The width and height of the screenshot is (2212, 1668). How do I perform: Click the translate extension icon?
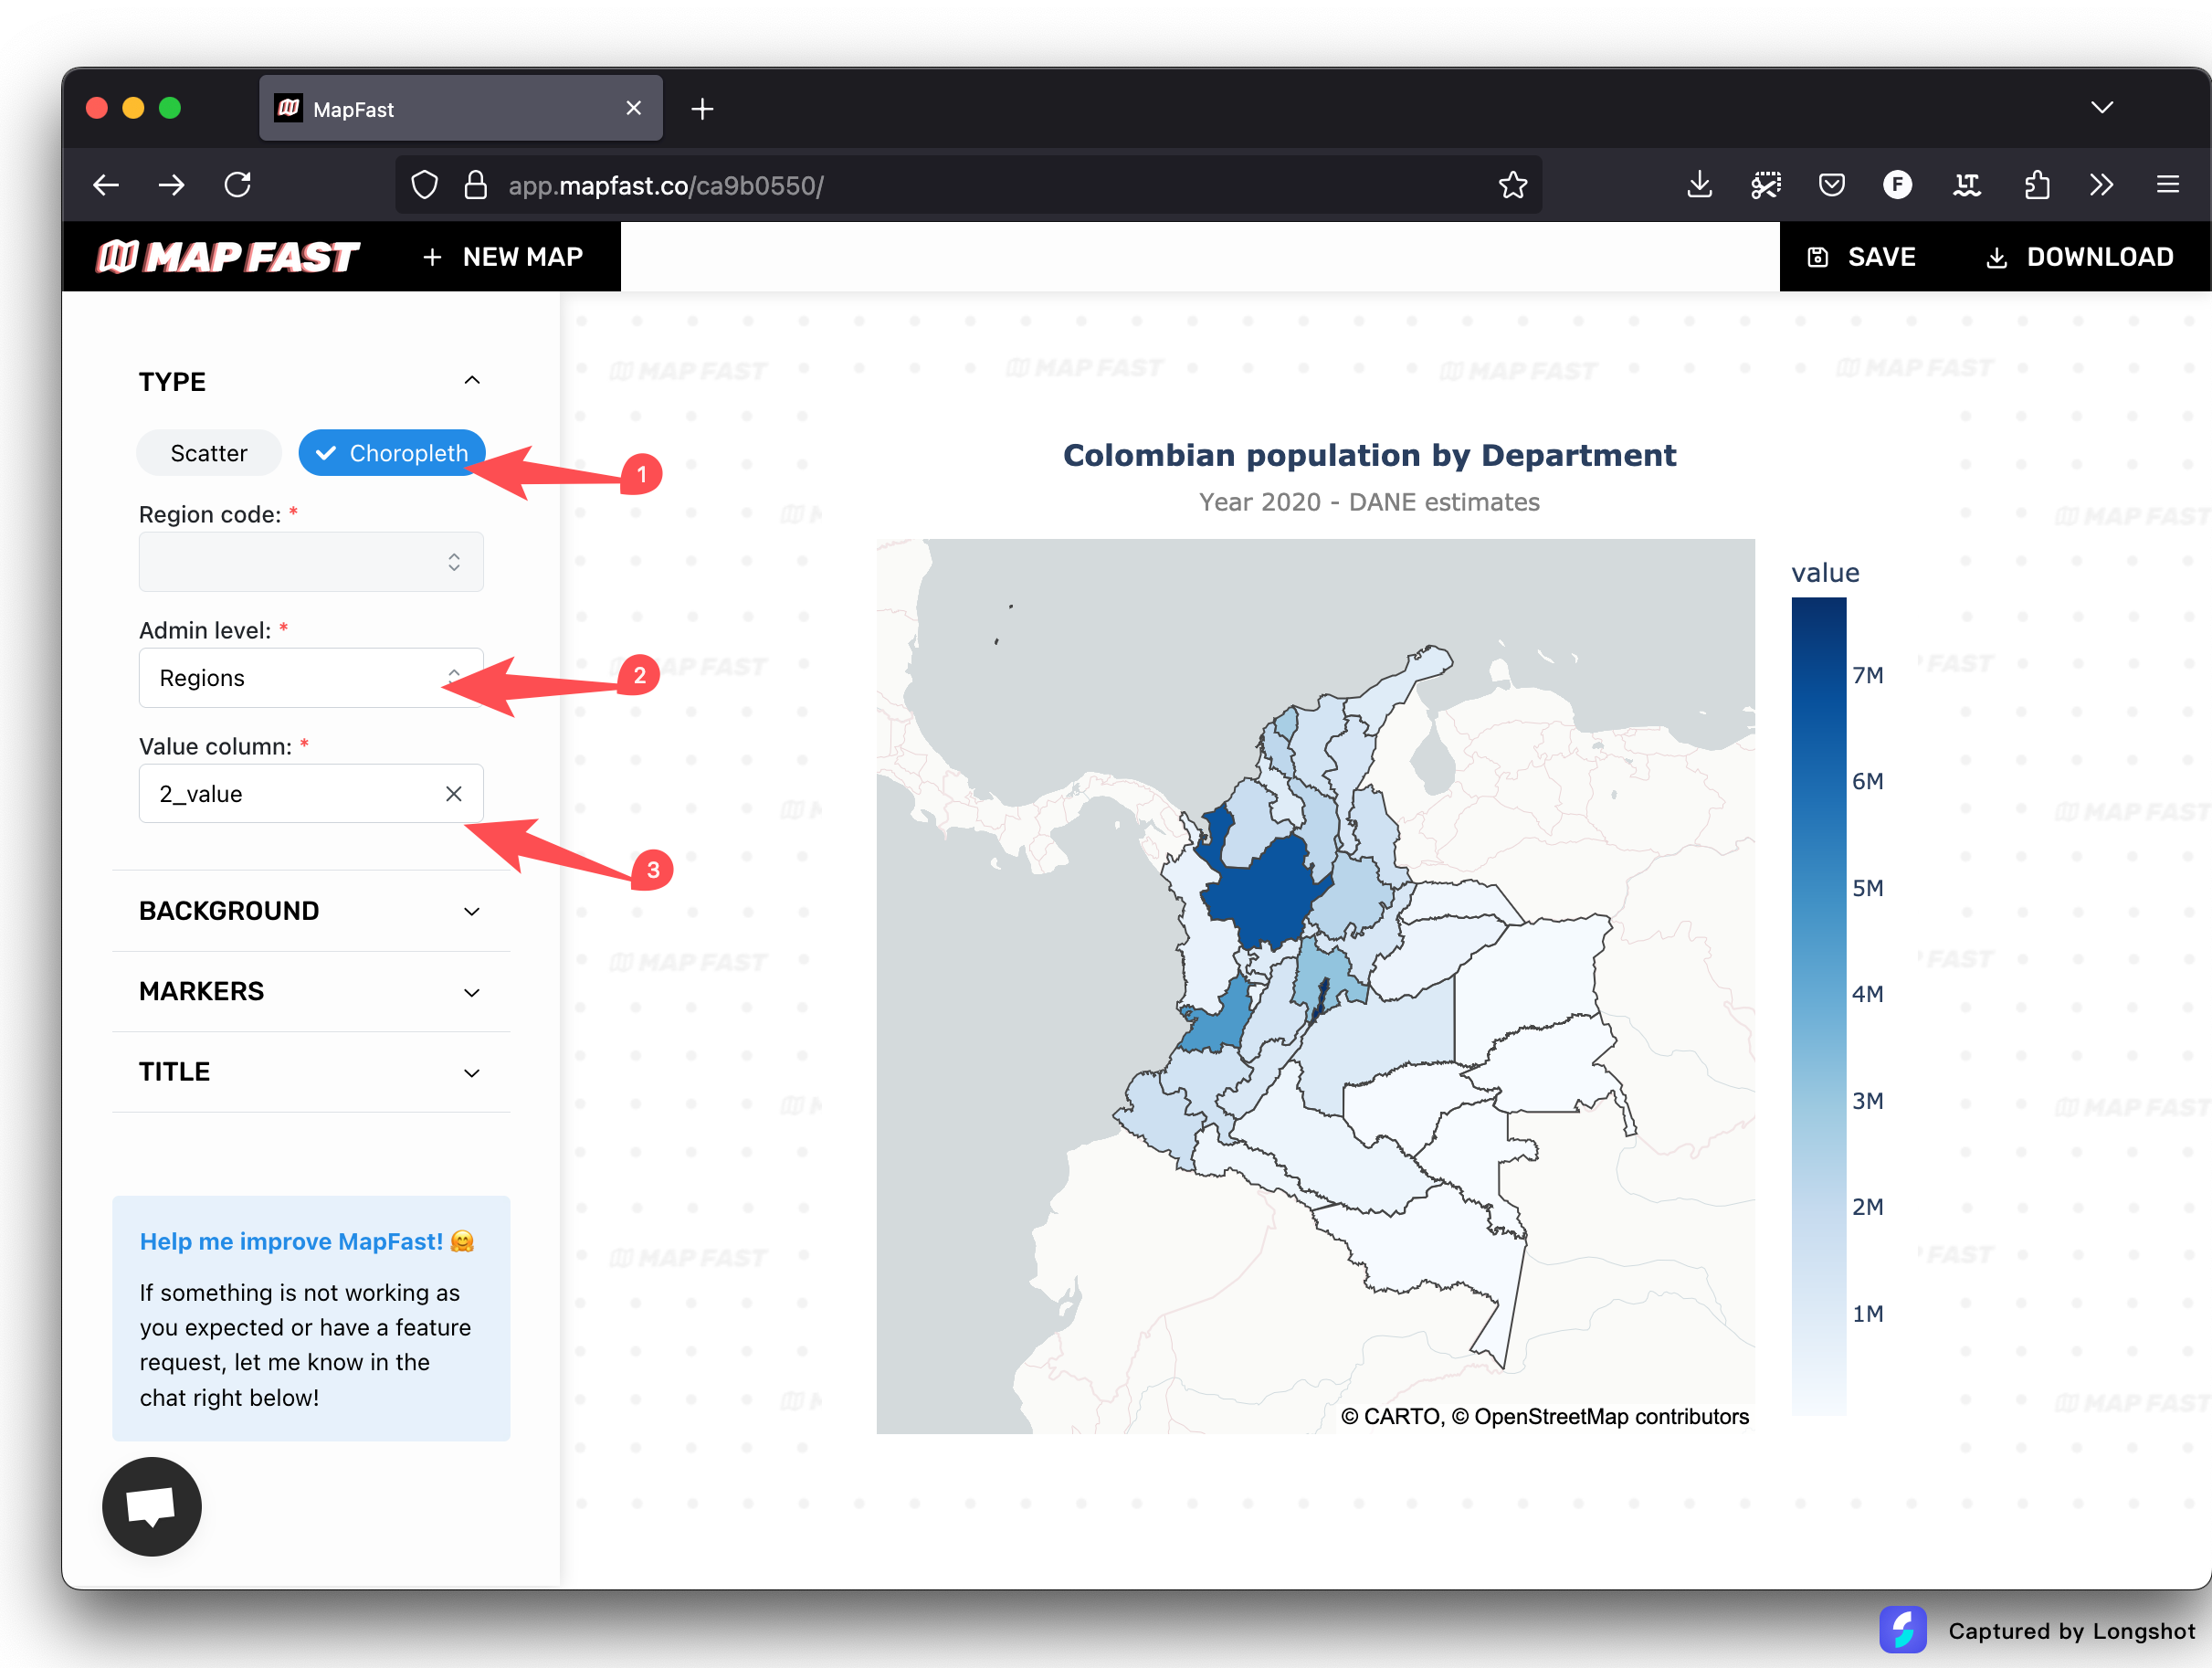coord(1967,185)
